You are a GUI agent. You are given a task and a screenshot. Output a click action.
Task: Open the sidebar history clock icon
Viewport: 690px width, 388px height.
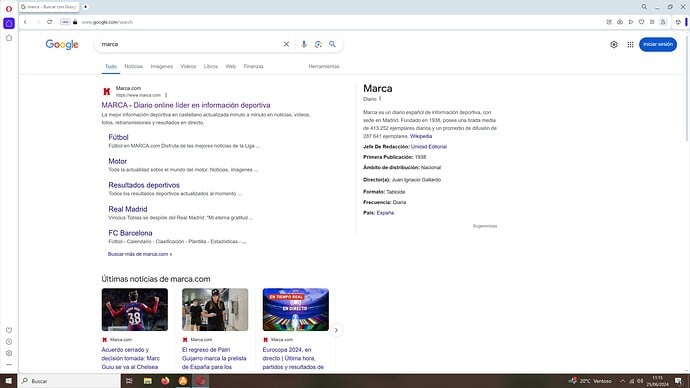(x=9, y=342)
